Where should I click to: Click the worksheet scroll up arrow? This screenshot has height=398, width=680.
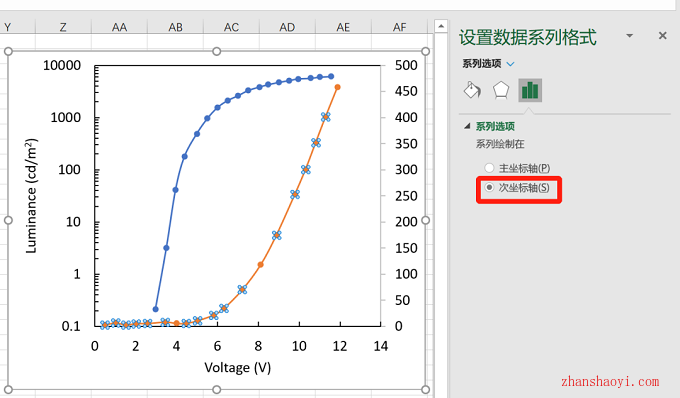pos(441,26)
